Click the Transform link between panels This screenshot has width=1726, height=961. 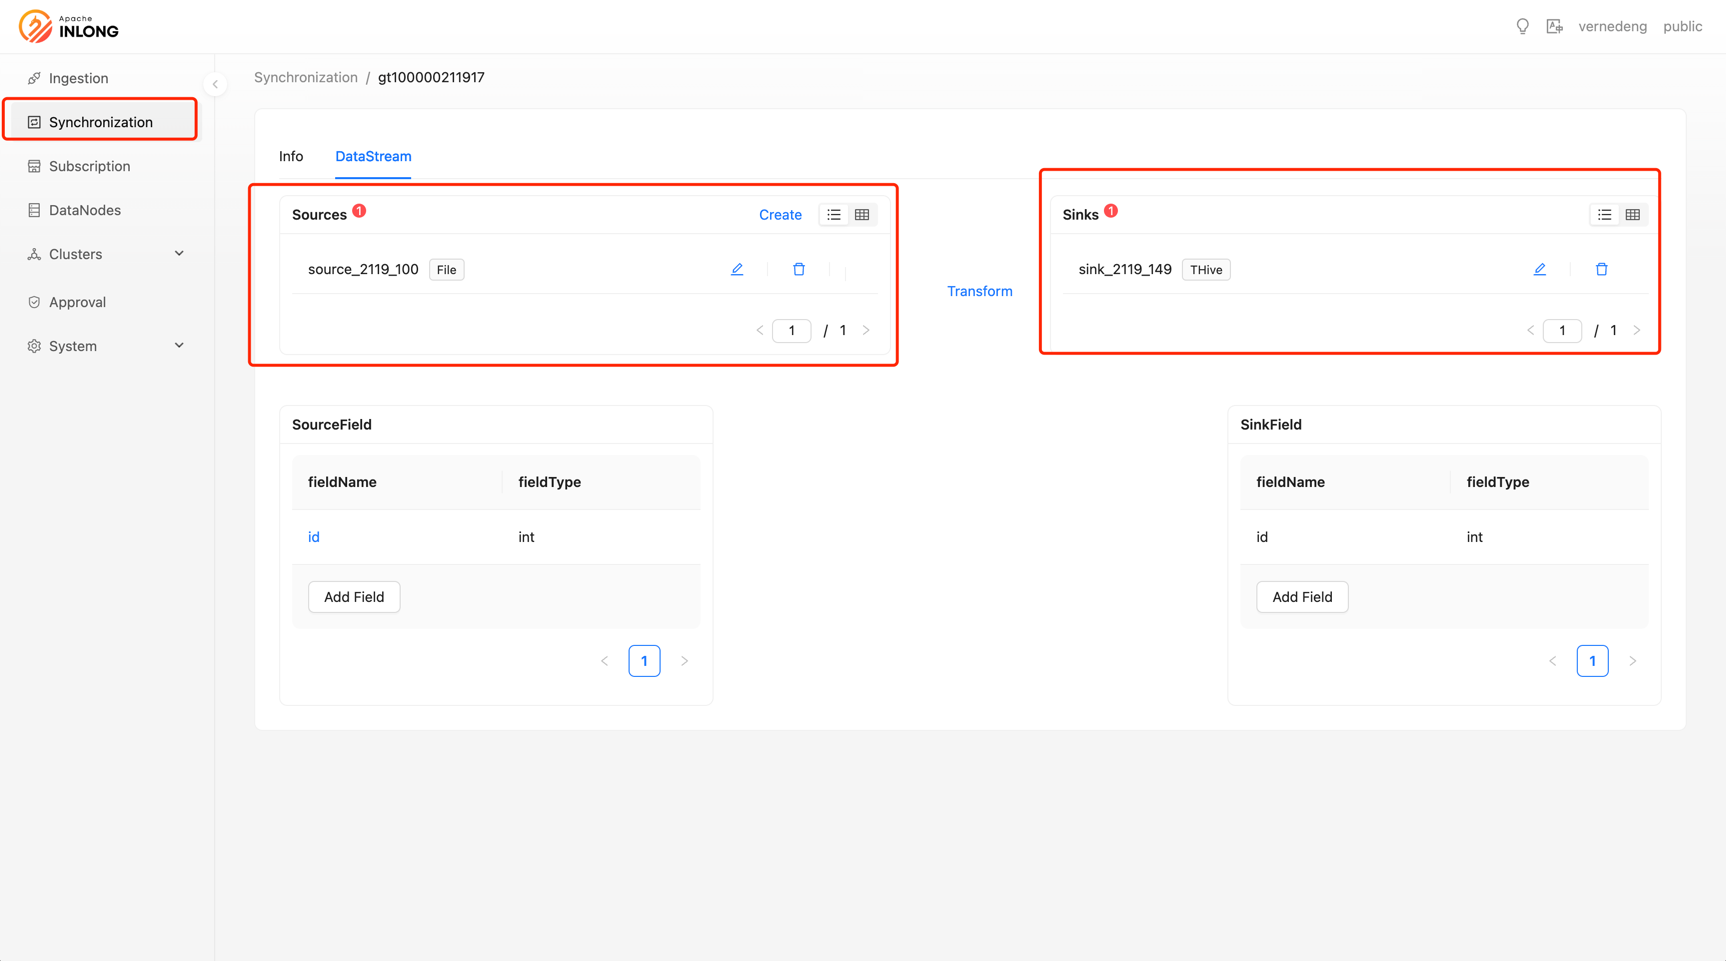coord(979,291)
